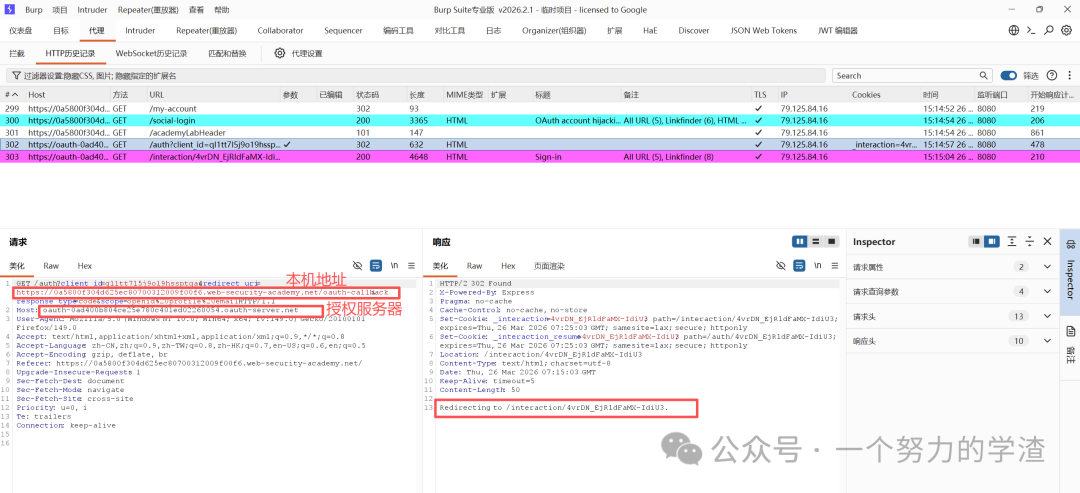This screenshot has height=493, width=1080.
Task: Toggle line-wrap button in 响应 panel
Action: pos(799,266)
